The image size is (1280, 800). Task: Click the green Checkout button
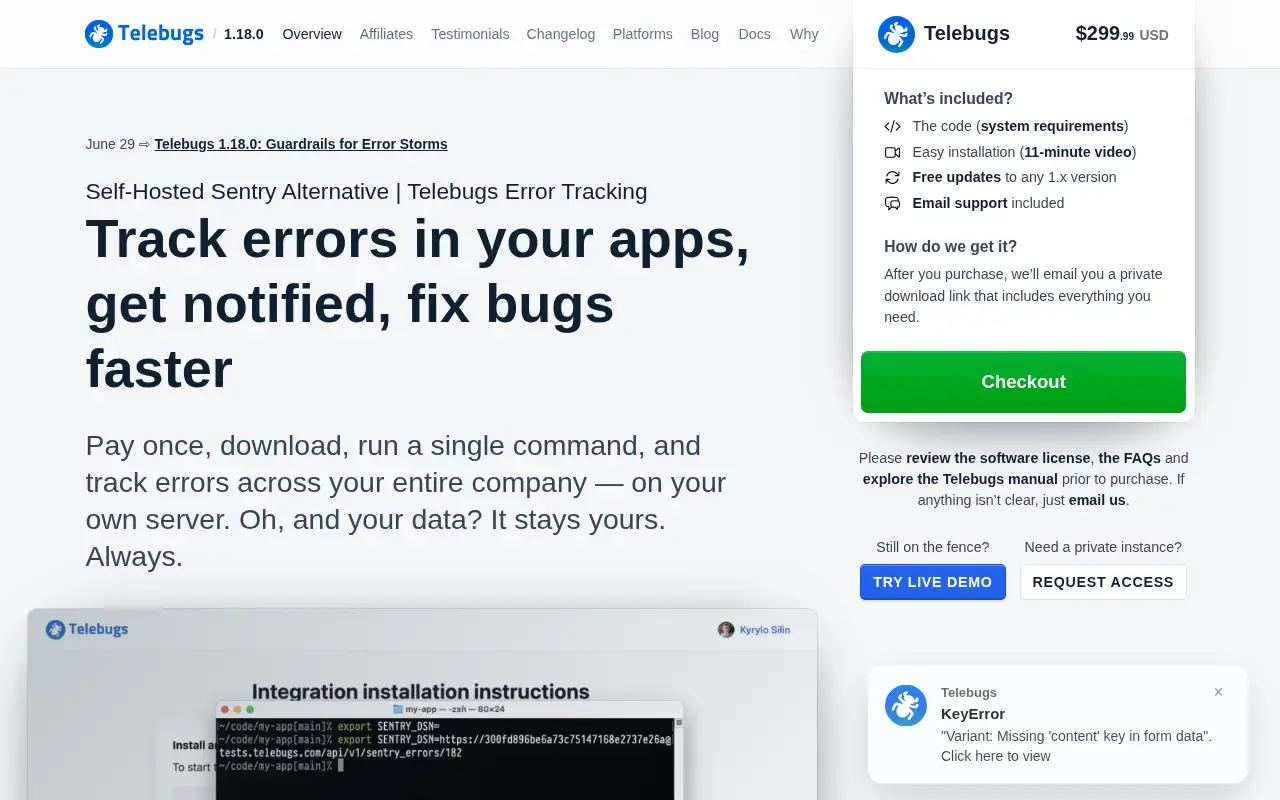click(x=1023, y=382)
